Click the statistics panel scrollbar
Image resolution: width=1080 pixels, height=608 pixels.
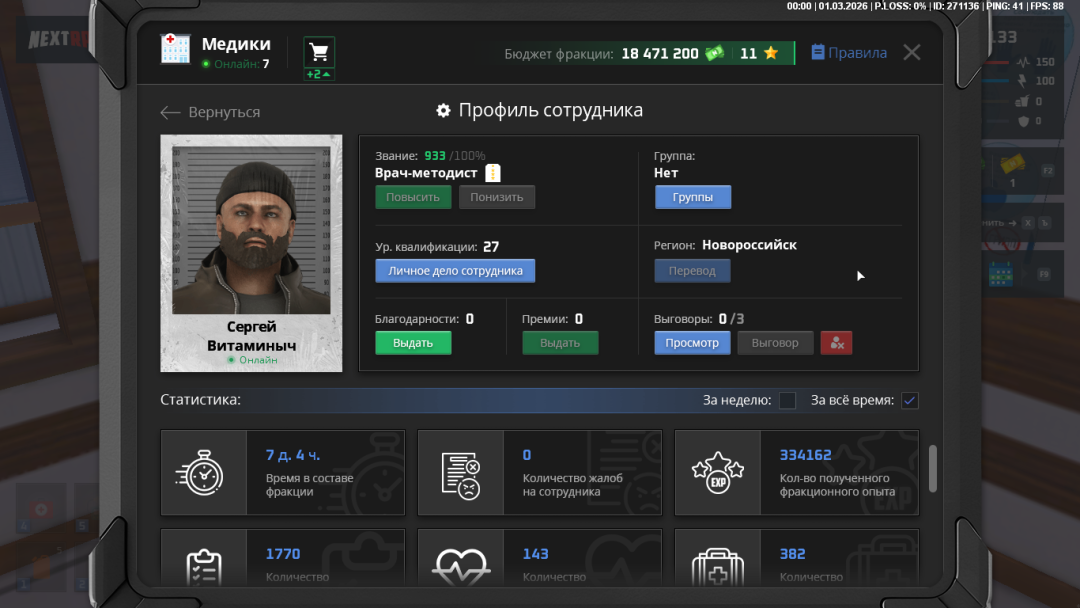pos(933,468)
